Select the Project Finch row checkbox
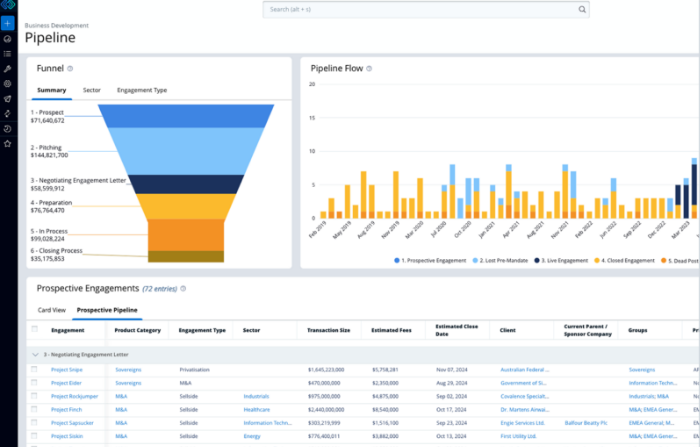 click(34, 409)
